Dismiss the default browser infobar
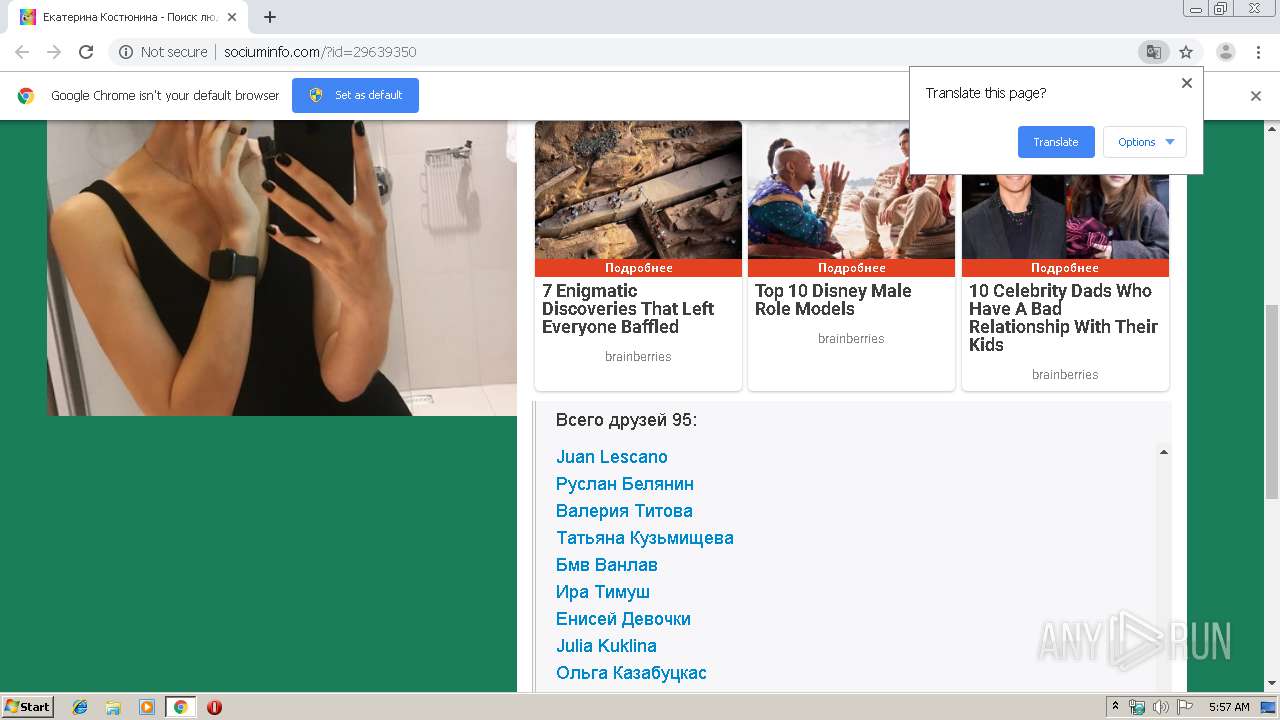 pos(1256,96)
